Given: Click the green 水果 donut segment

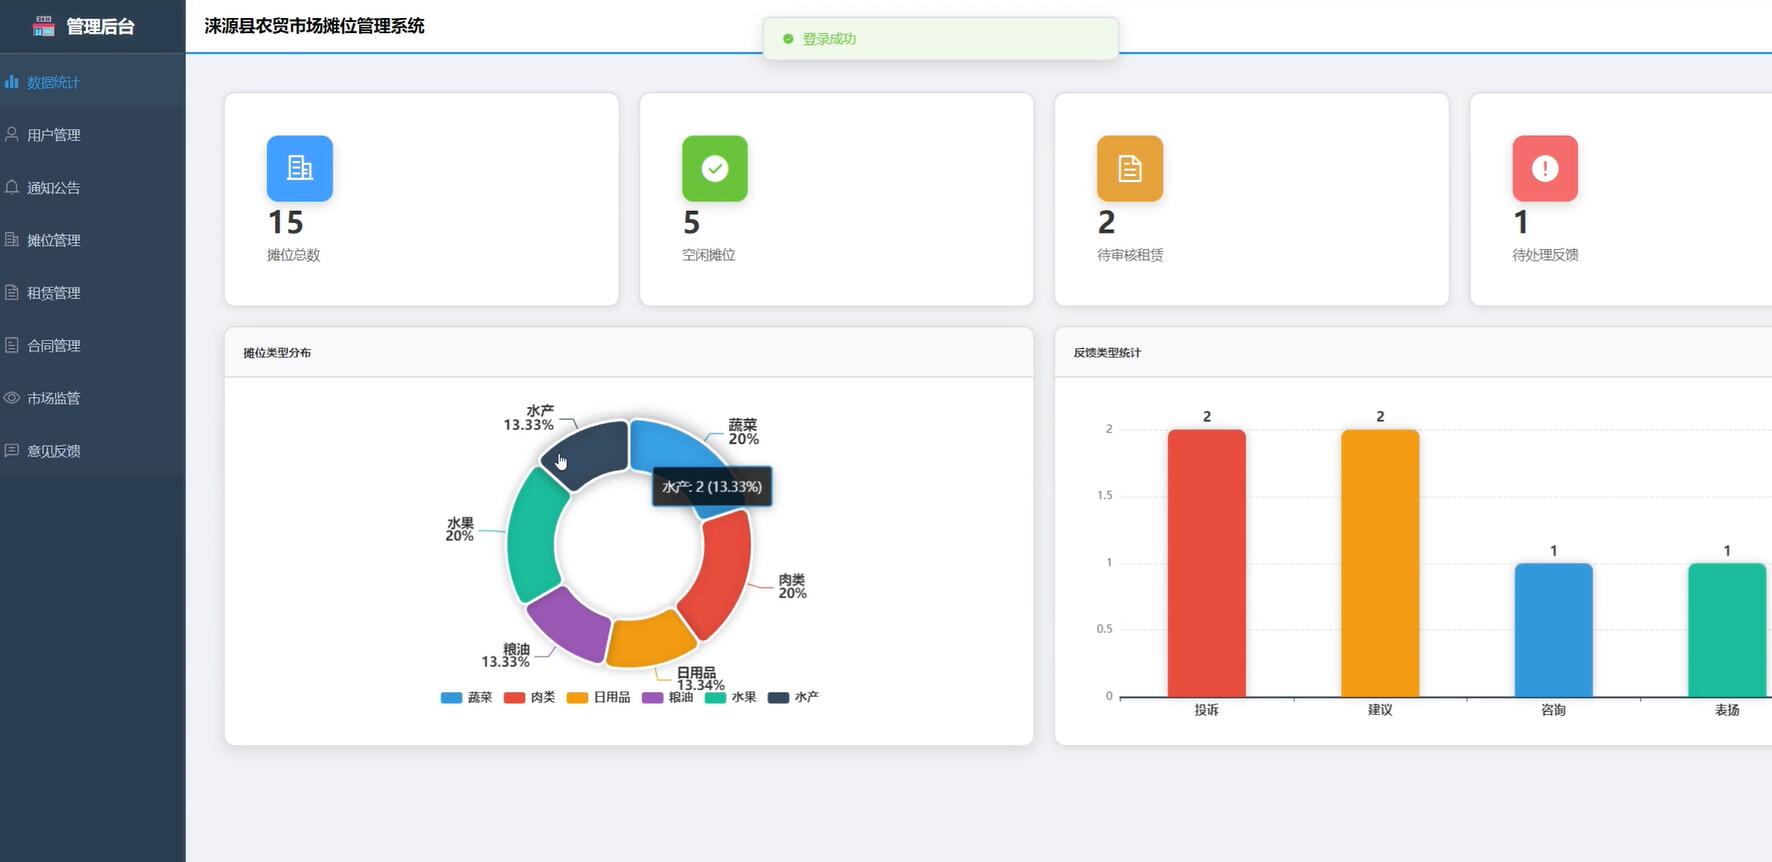Looking at the screenshot, I should coord(530,535).
